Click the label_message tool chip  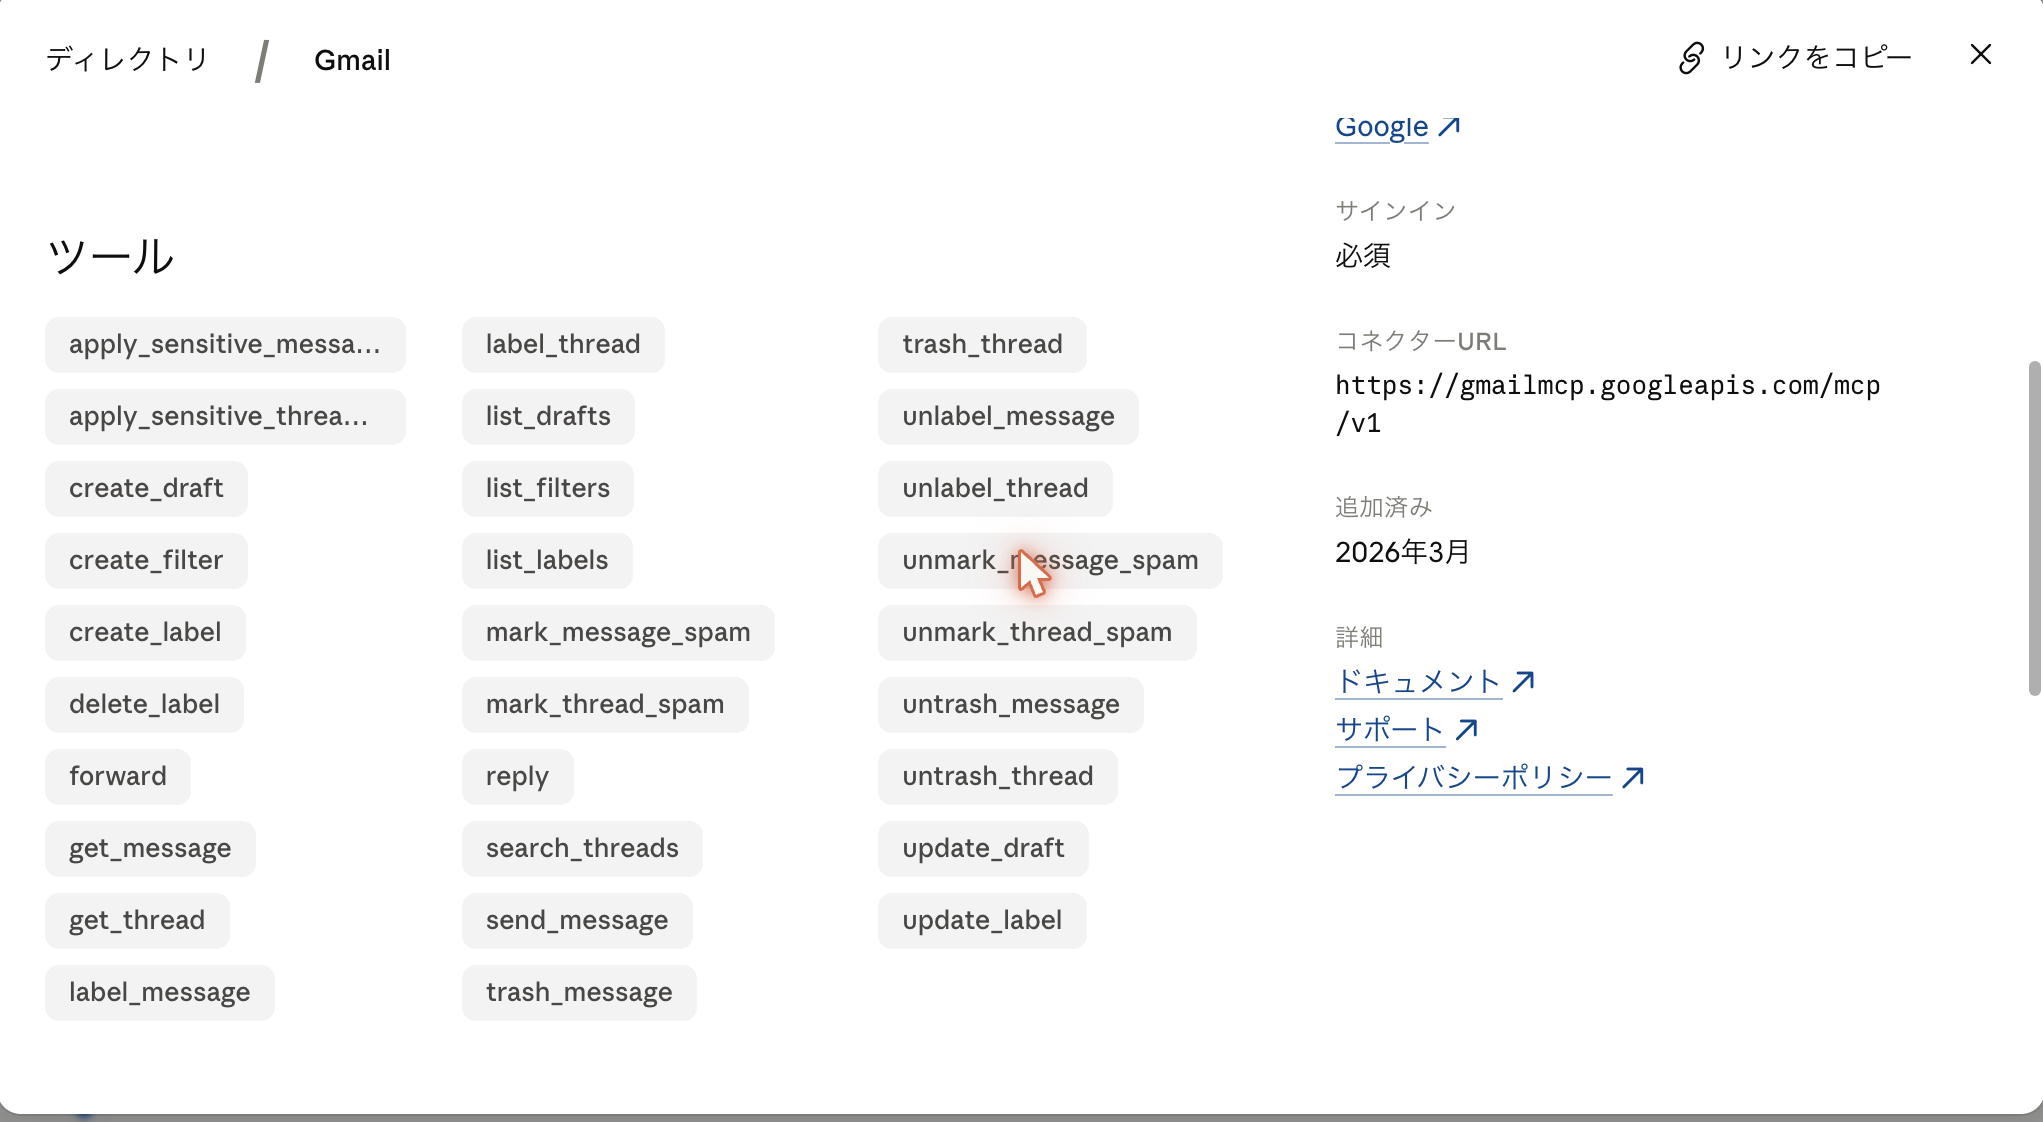coord(160,993)
